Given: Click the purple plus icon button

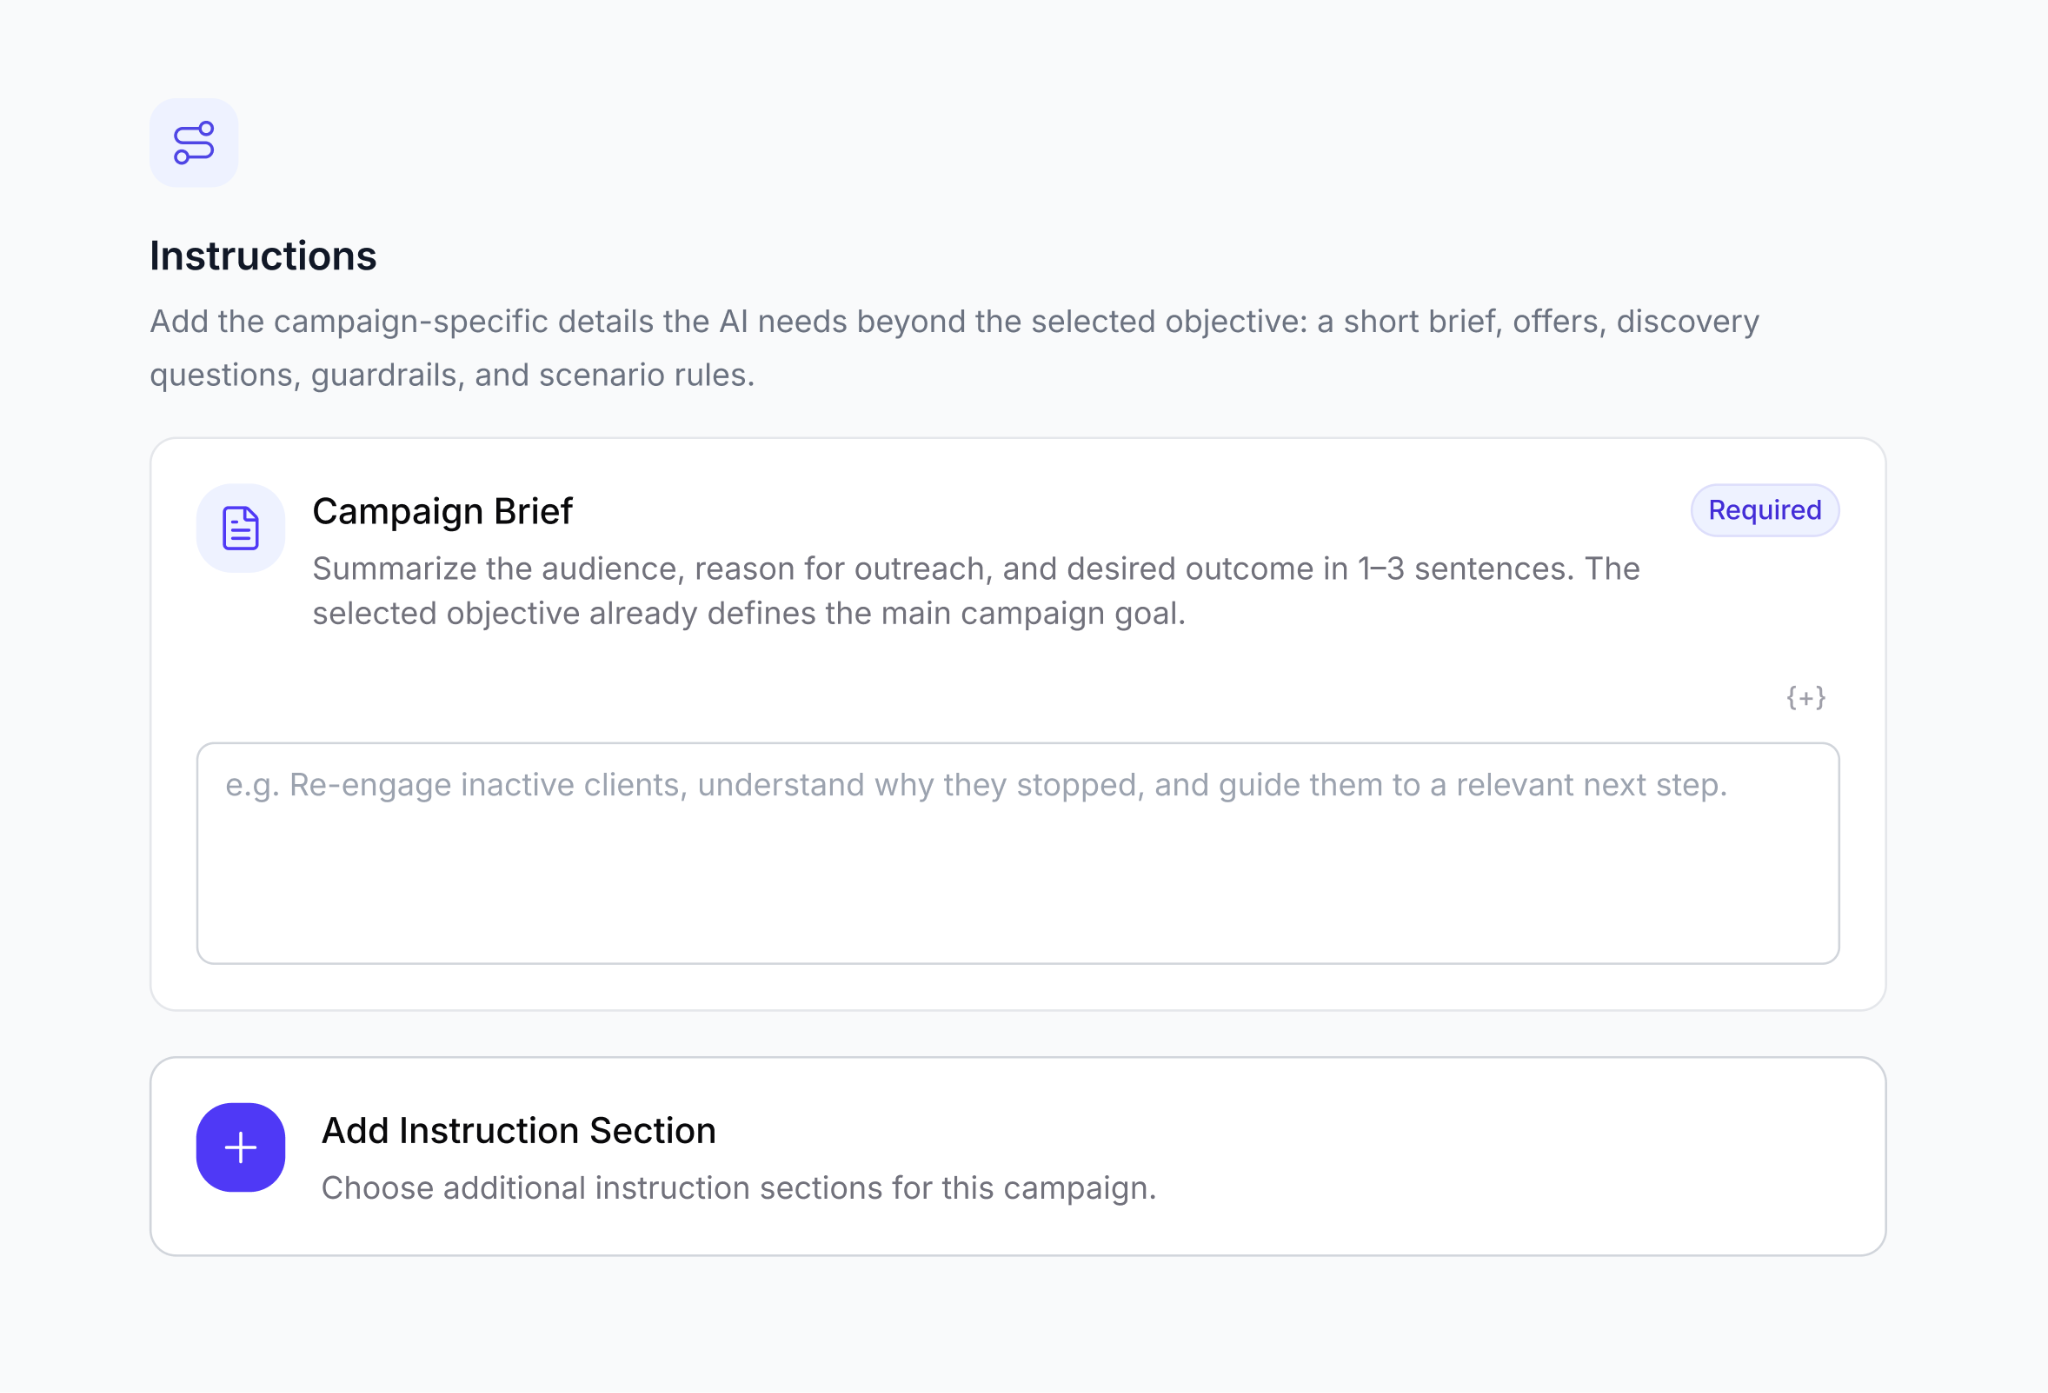Looking at the screenshot, I should (240, 1147).
